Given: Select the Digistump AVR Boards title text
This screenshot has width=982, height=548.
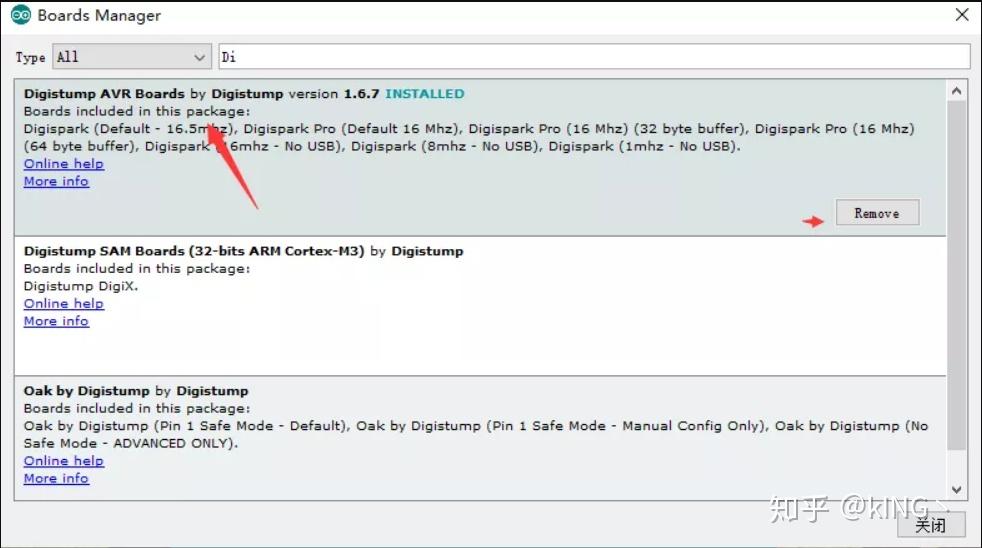Looking at the screenshot, I should [x=104, y=93].
